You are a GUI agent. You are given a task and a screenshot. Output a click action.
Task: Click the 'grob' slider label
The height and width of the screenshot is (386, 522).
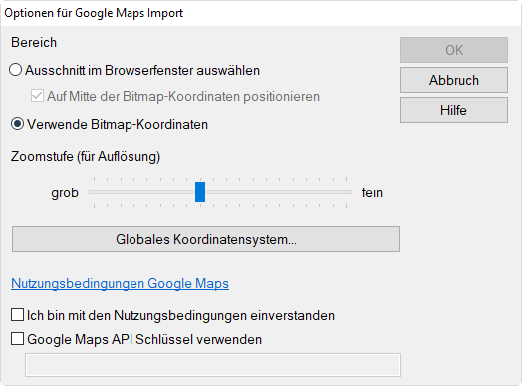65,193
